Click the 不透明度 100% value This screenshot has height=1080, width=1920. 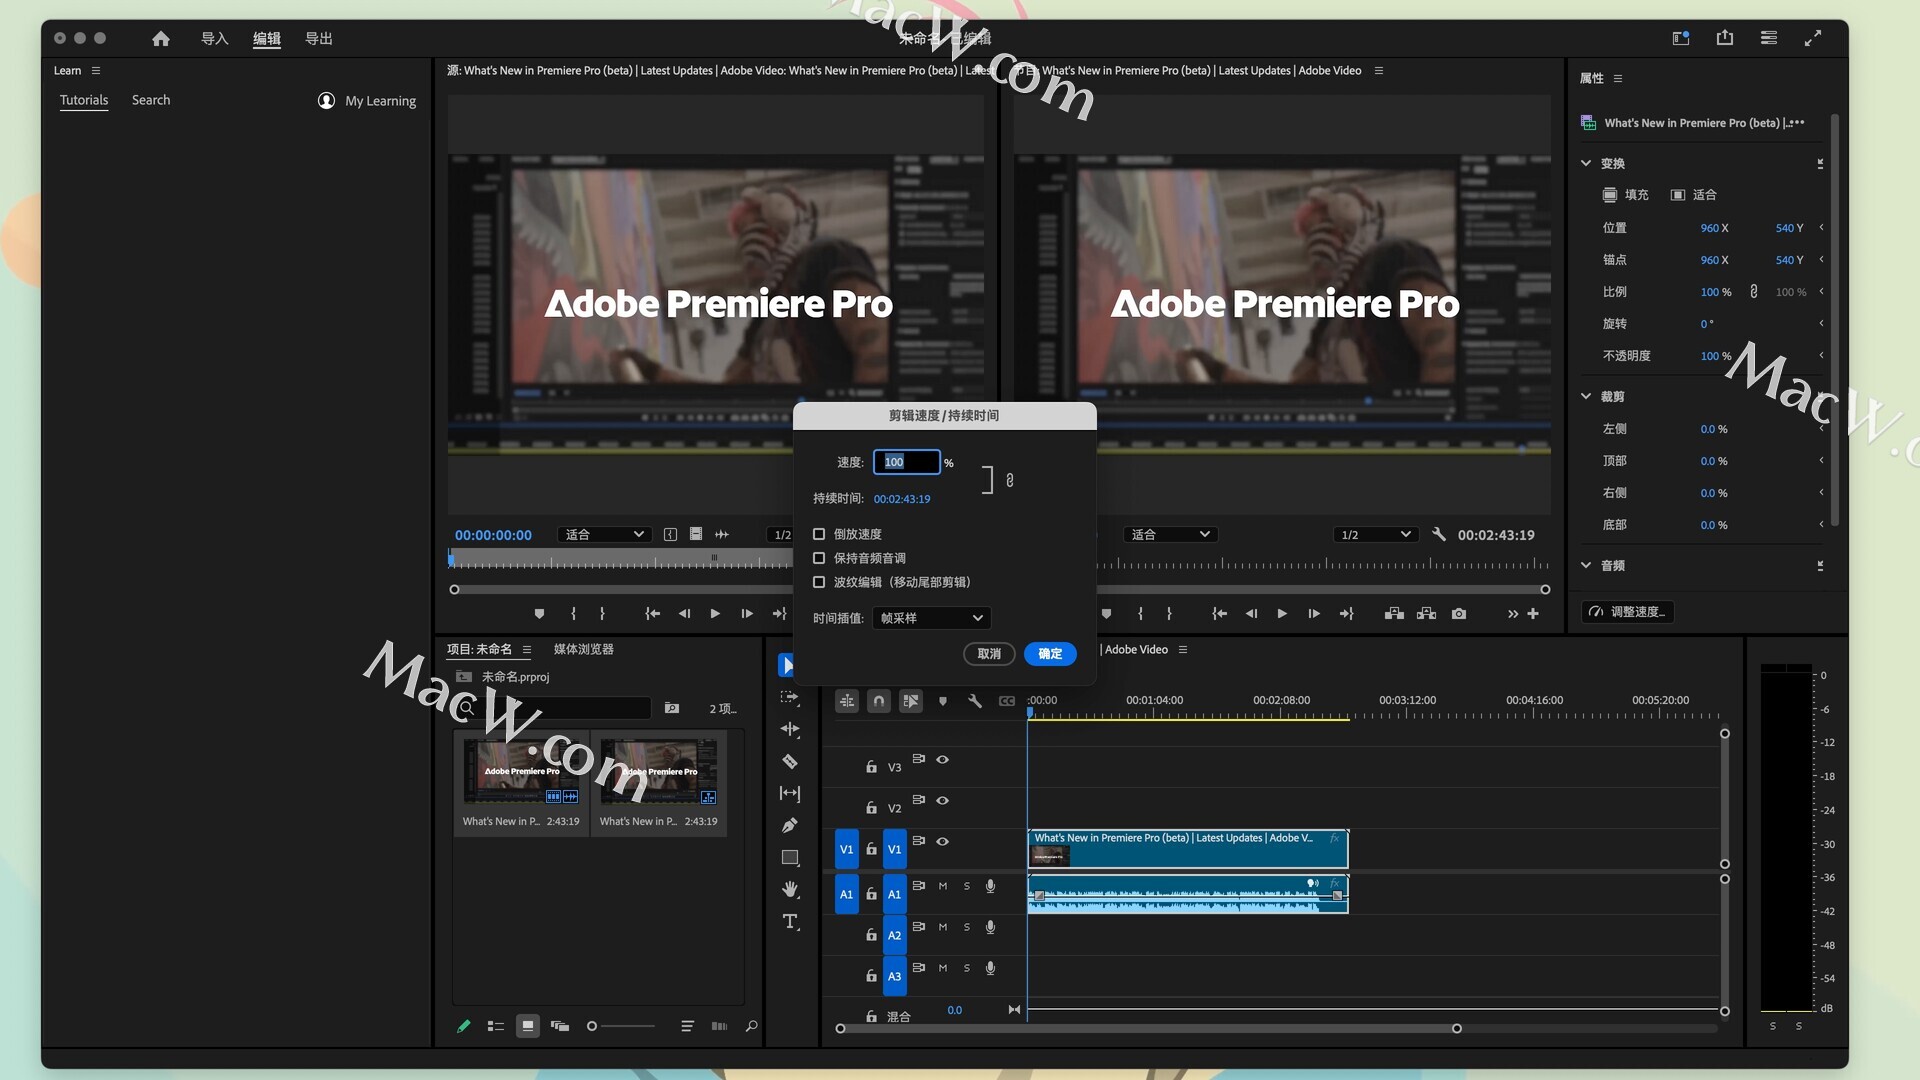point(1716,356)
